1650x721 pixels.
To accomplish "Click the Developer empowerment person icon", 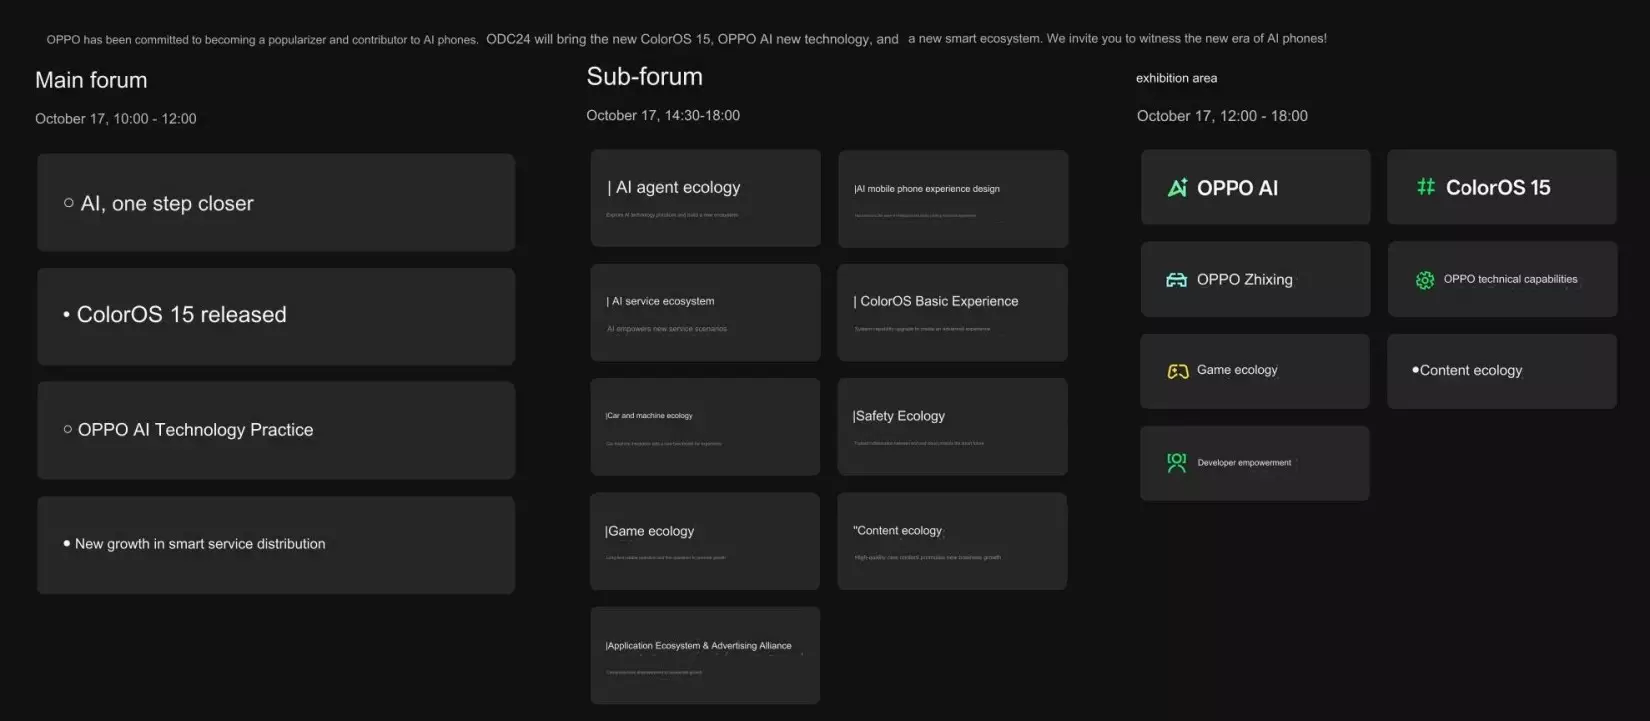I will (1177, 463).
